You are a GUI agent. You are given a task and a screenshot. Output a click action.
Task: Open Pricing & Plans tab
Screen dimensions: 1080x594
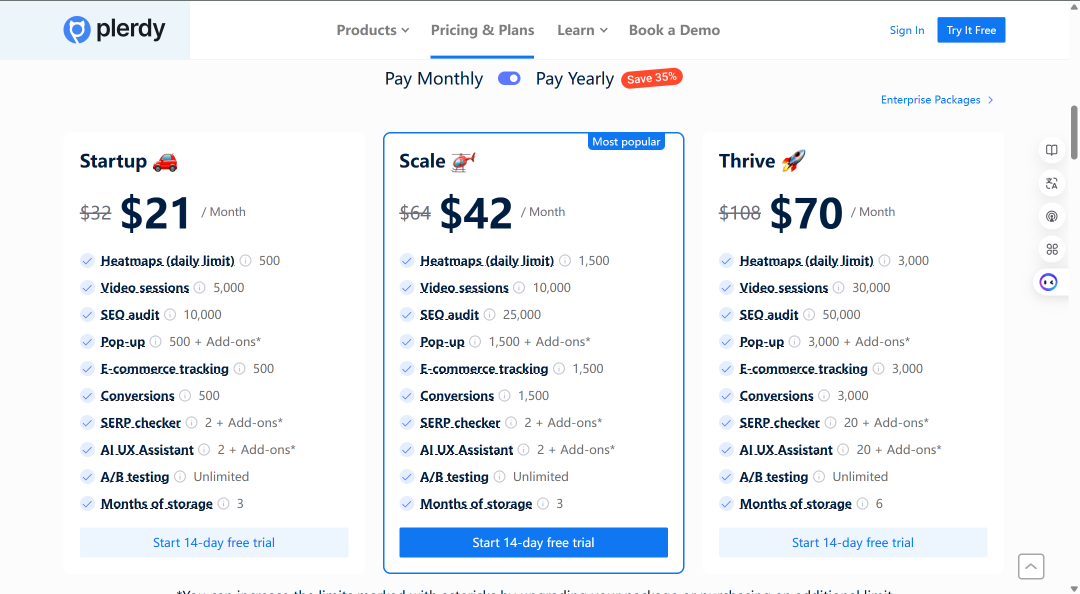pos(482,30)
